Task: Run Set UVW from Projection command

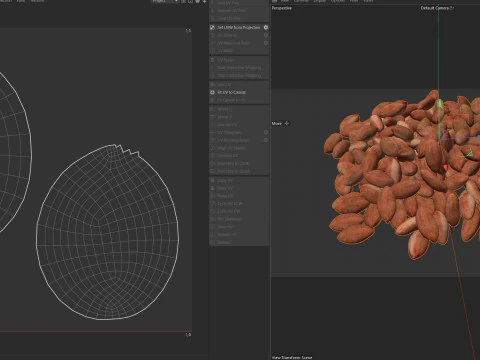Action: coord(238,27)
